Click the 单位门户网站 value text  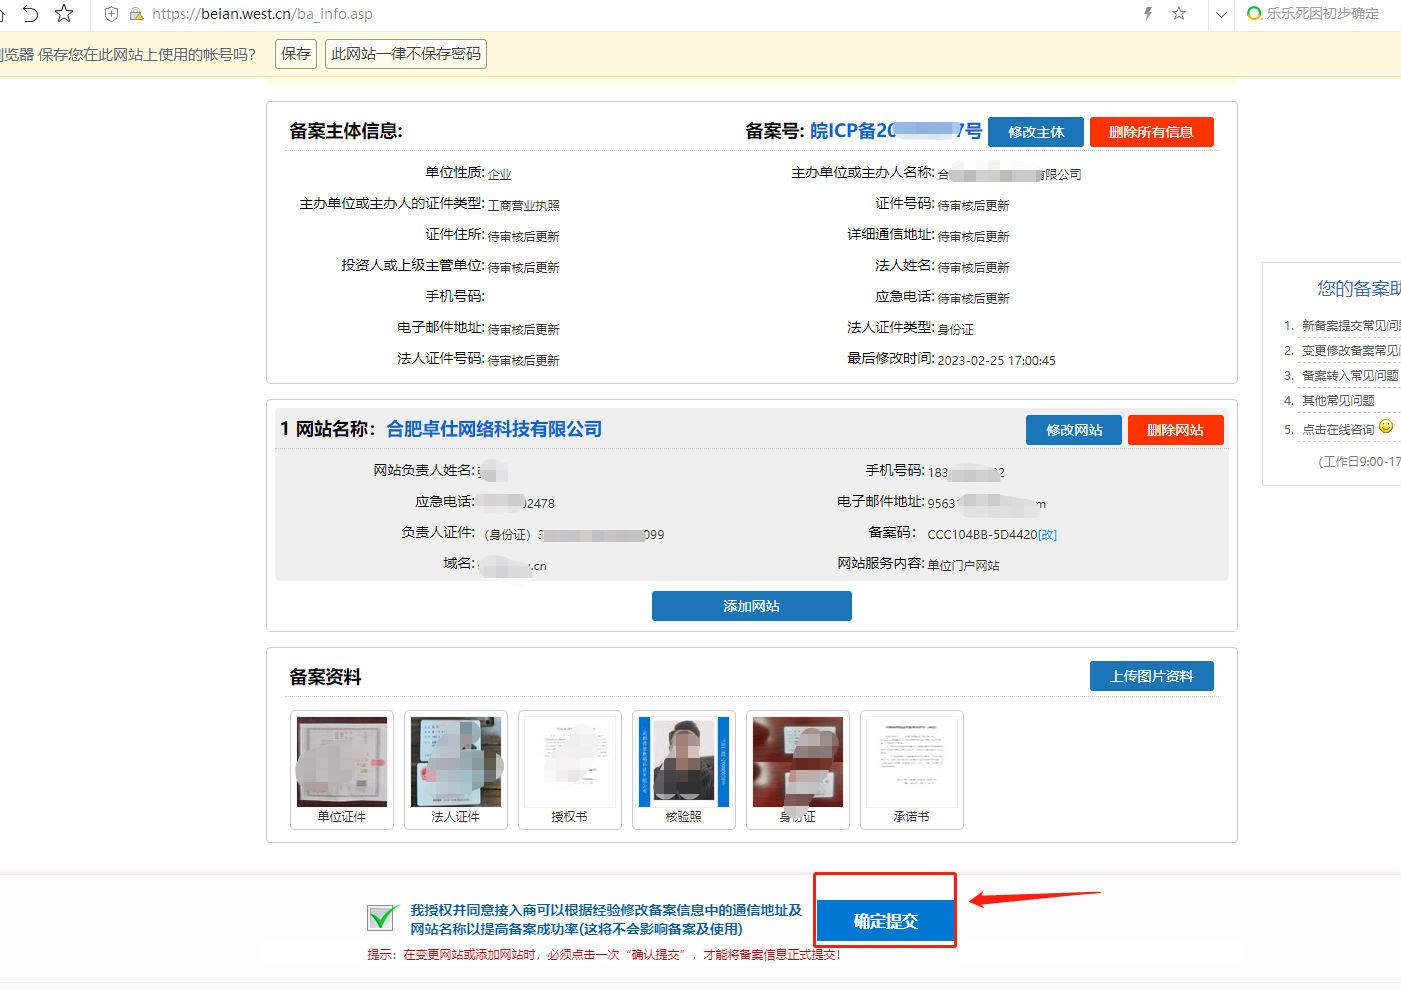click(963, 566)
